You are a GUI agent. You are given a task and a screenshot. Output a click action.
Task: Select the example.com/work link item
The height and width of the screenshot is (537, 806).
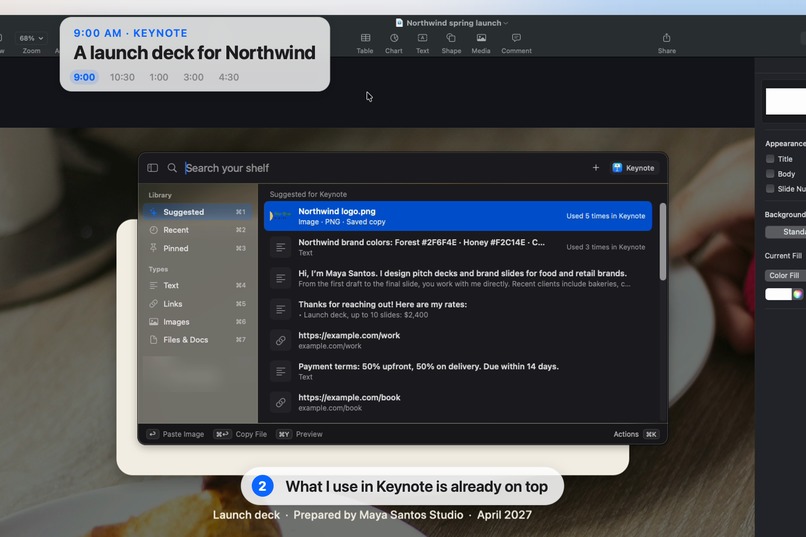pyautogui.click(x=457, y=340)
